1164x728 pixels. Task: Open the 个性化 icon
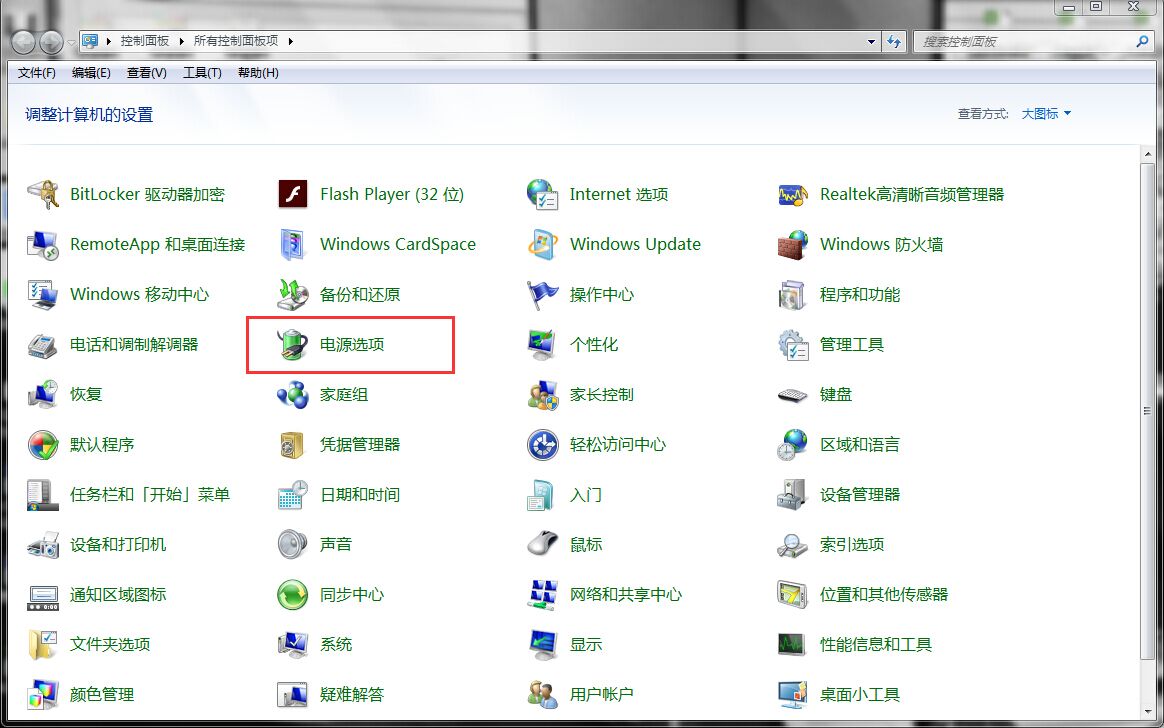click(x=543, y=345)
